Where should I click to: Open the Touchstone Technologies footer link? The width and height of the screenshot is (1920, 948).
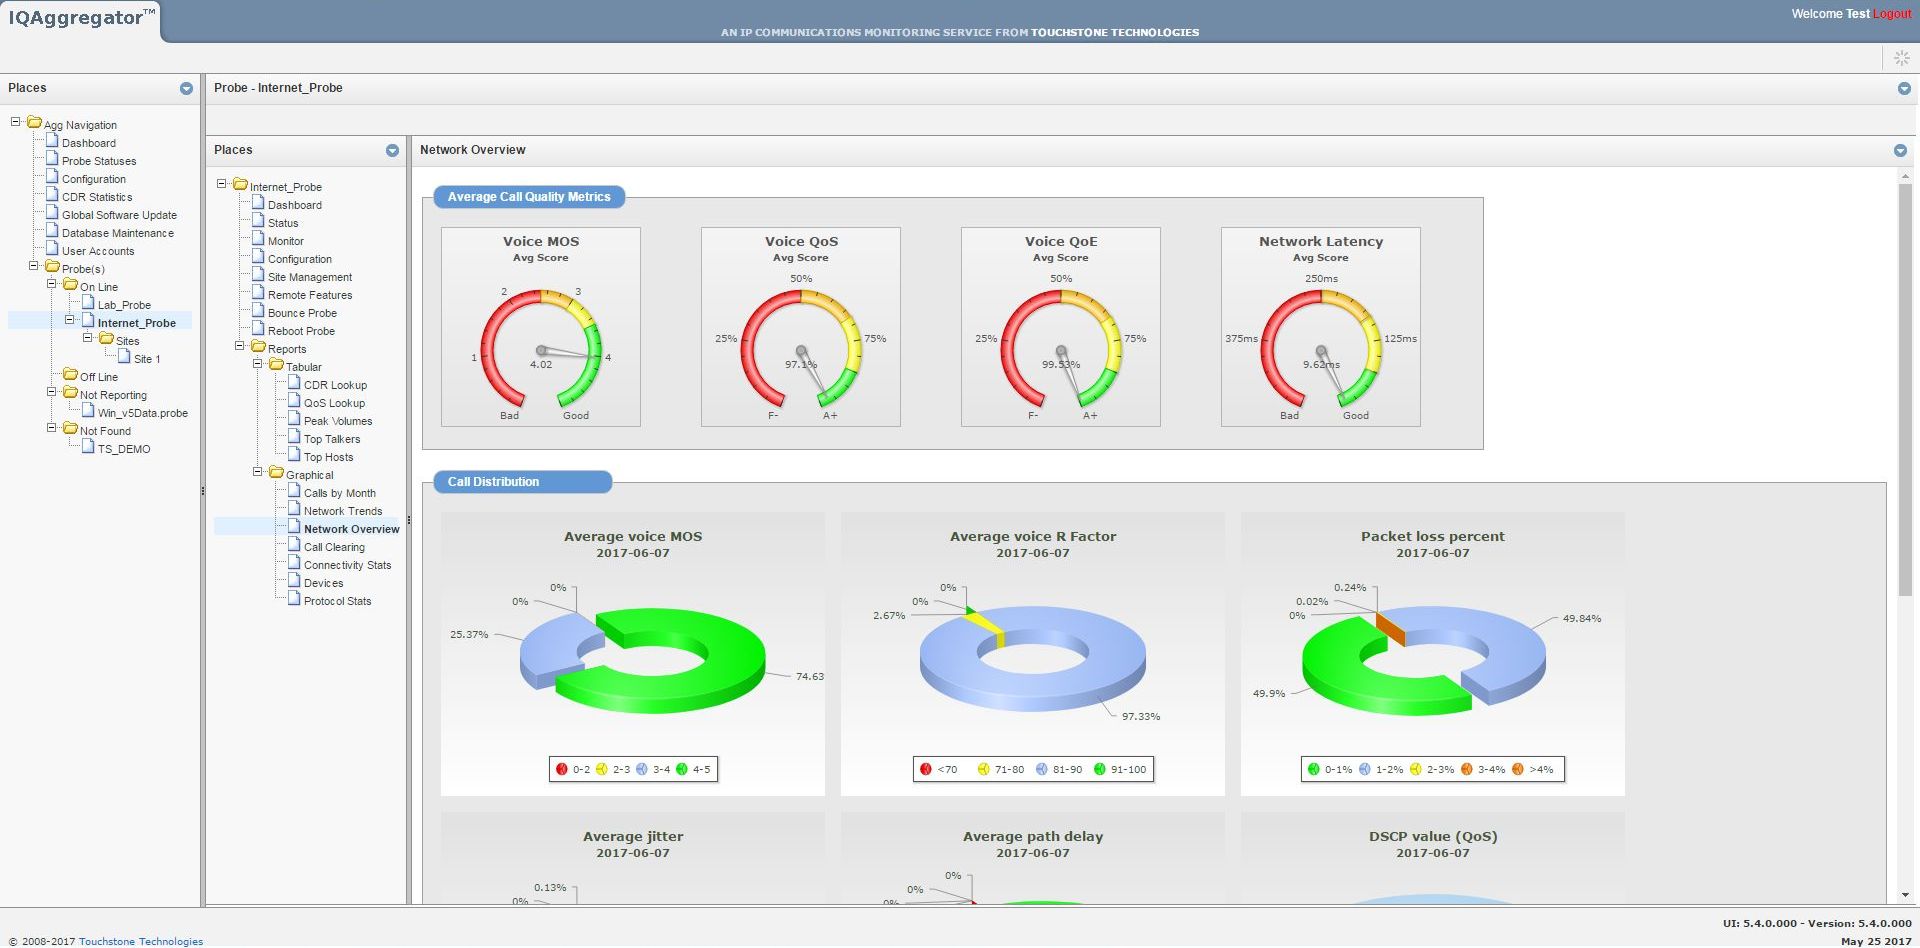[x=141, y=941]
